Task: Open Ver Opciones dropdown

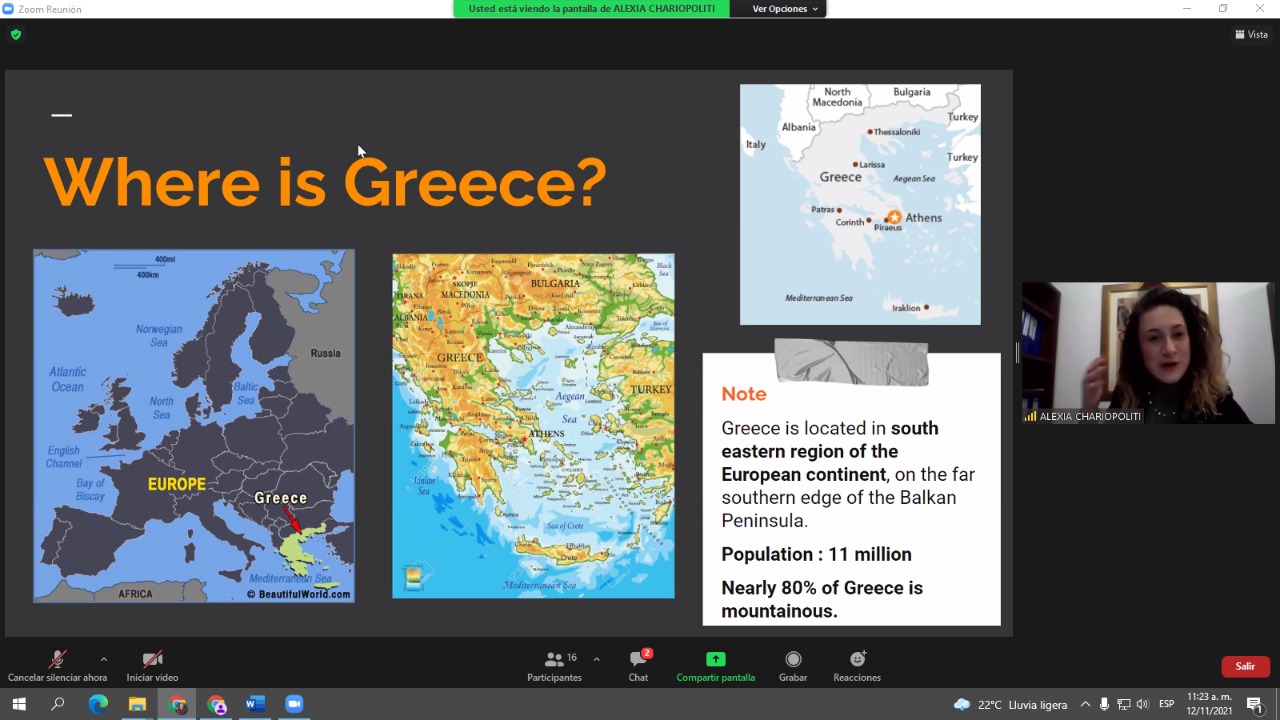Action: pyautogui.click(x=785, y=9)
